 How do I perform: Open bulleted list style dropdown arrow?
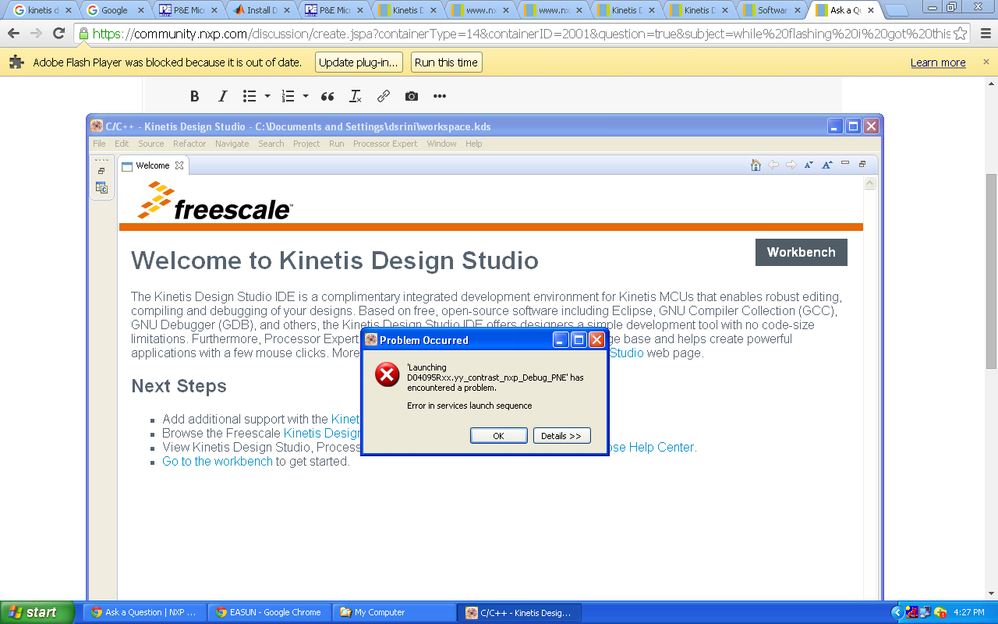click(x=267, y=96)
